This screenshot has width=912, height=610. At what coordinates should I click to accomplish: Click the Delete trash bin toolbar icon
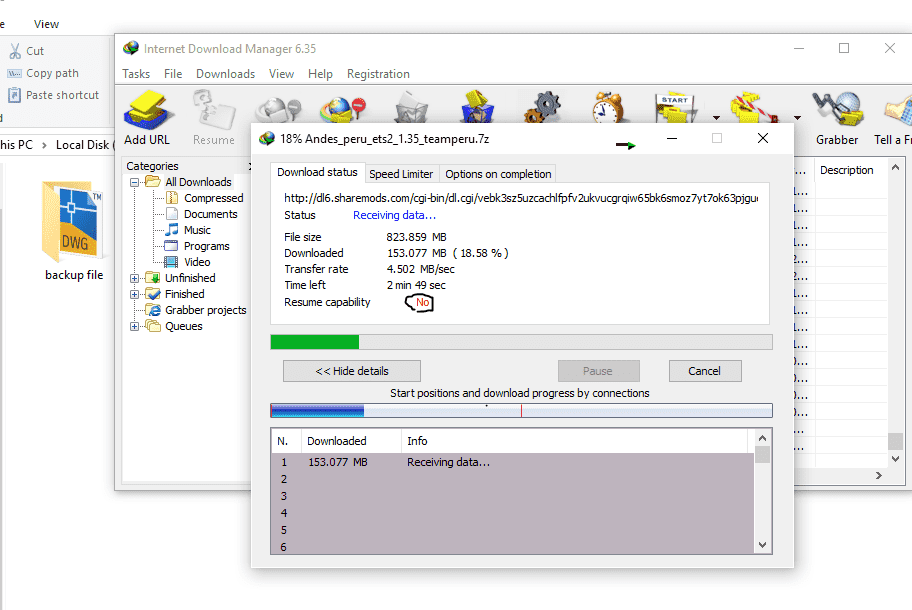[411, 108]
